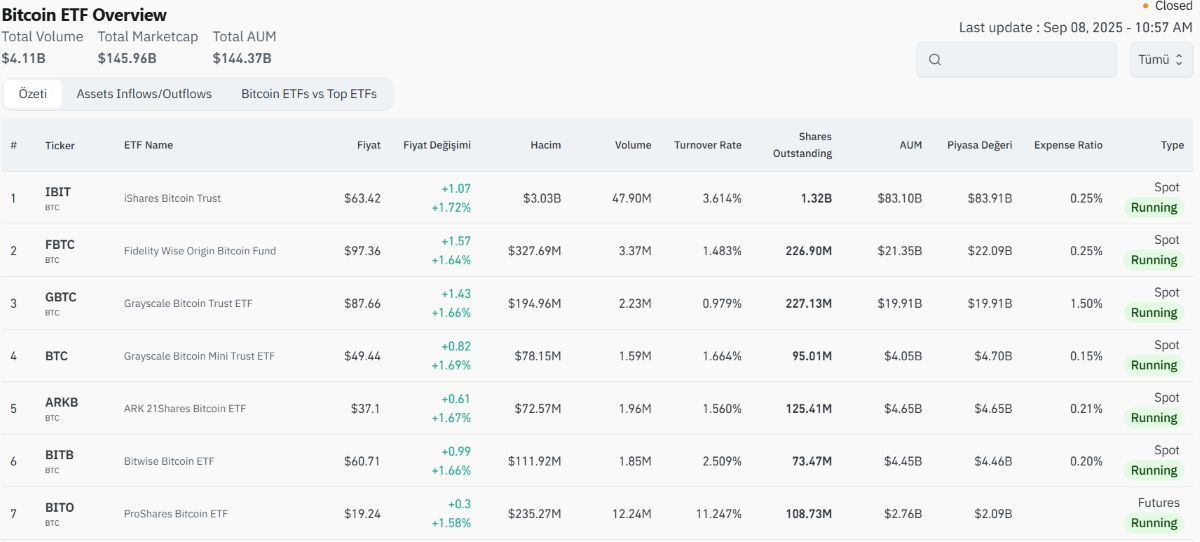
Task: Sort by Piyasa Değeri column header
Action: [980, 145]
